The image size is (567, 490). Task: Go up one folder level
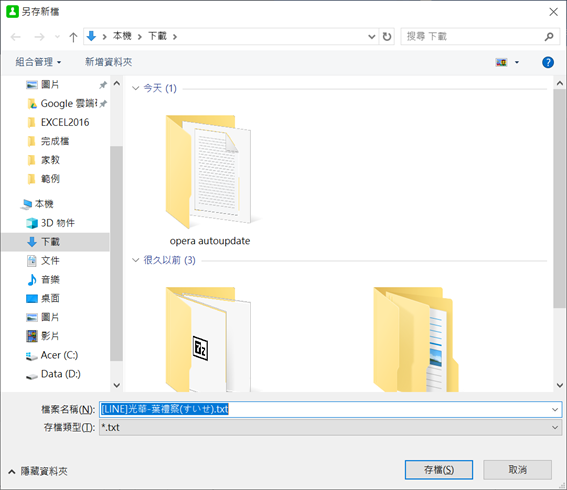tap(73, 37)
